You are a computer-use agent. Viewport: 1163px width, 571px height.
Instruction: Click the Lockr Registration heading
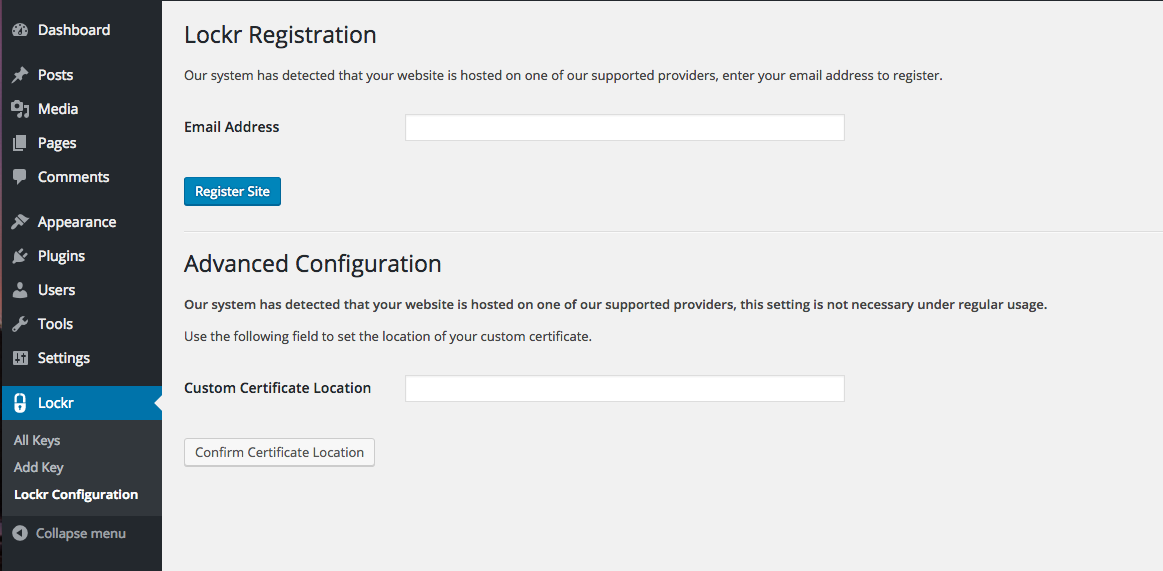(x=280, y=35)
